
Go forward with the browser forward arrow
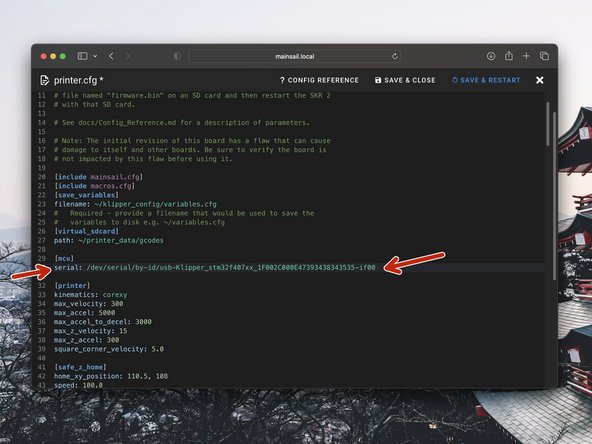[x=128, y=56]
